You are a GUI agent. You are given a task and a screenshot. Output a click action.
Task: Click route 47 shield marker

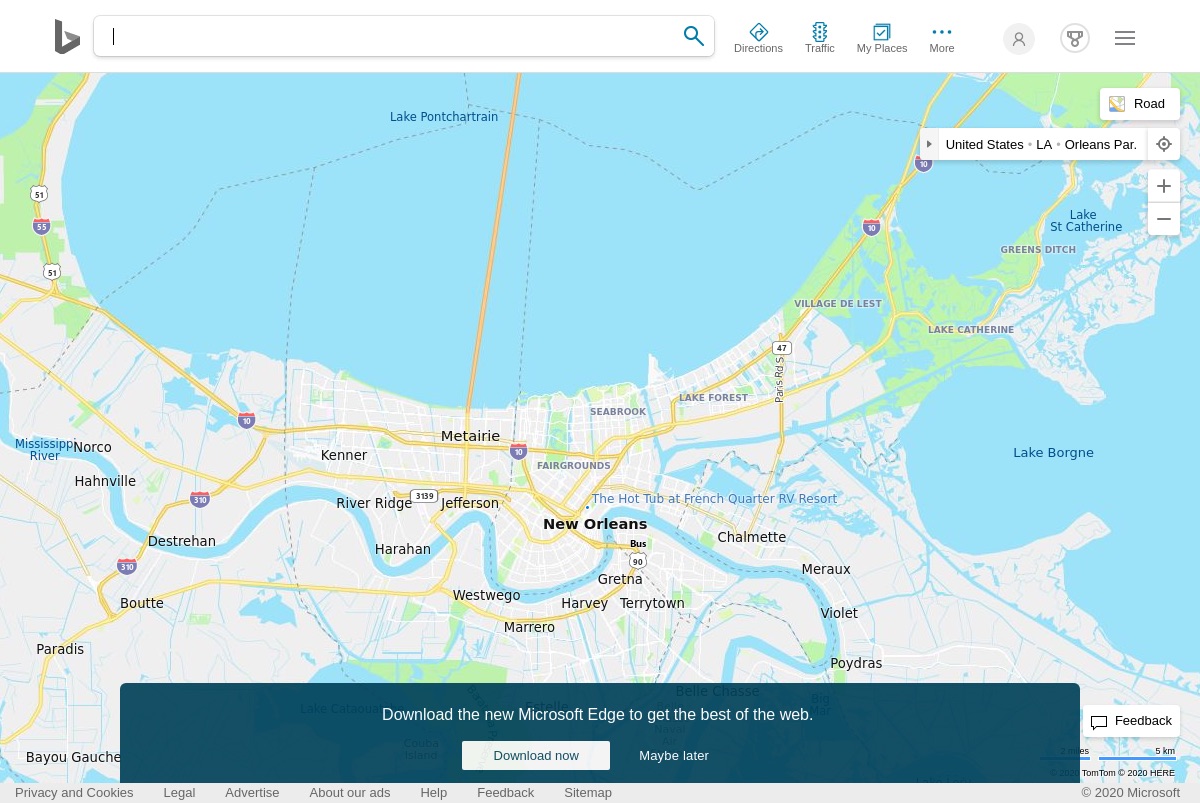782,348
